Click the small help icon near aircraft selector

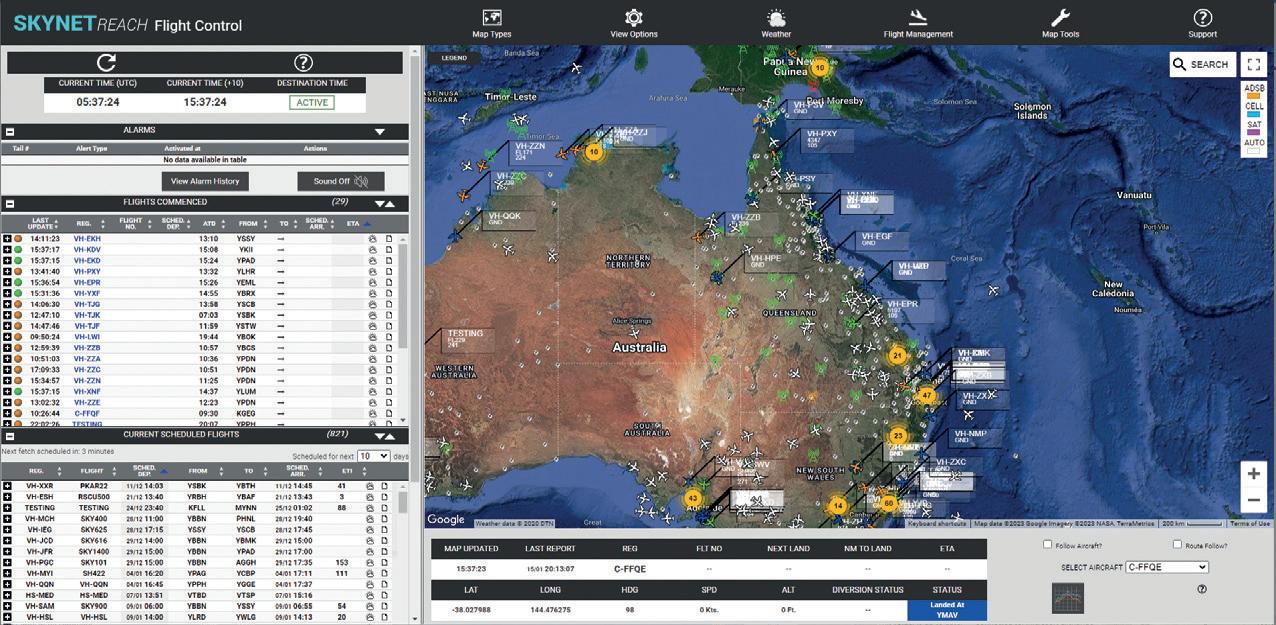[1201, 589]
